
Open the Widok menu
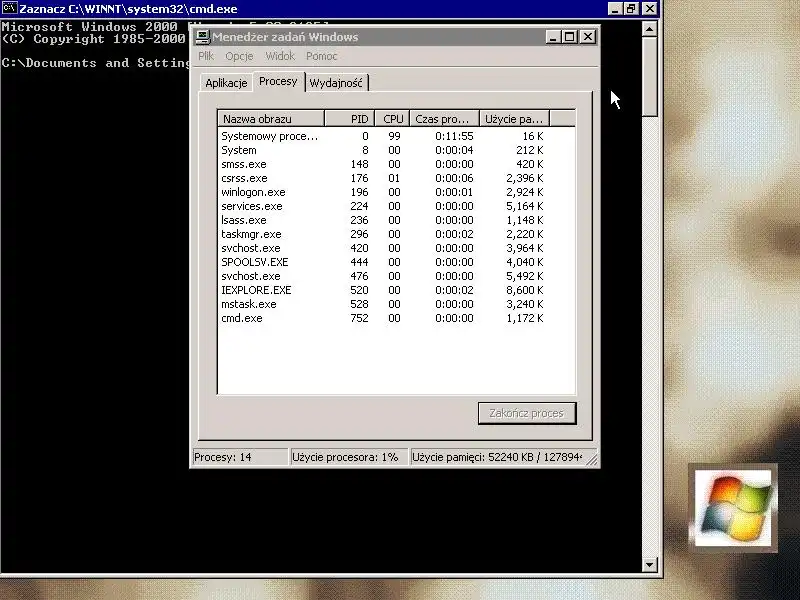tap(280, 56)
